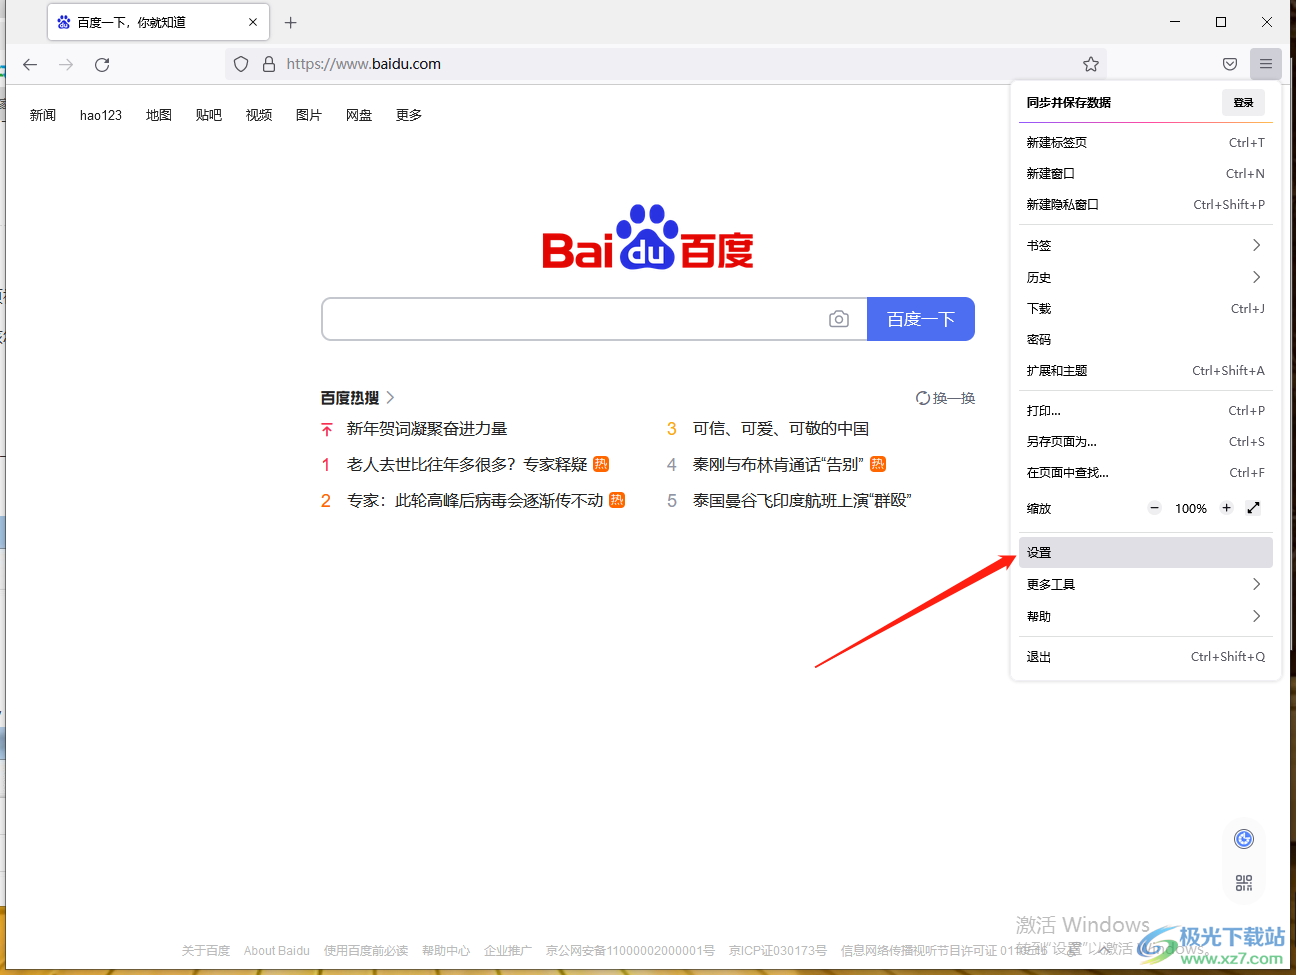This screenshot has width=1296, height=975.
Task: Reload the page with the refresh icon
Action: pos(102,64)
